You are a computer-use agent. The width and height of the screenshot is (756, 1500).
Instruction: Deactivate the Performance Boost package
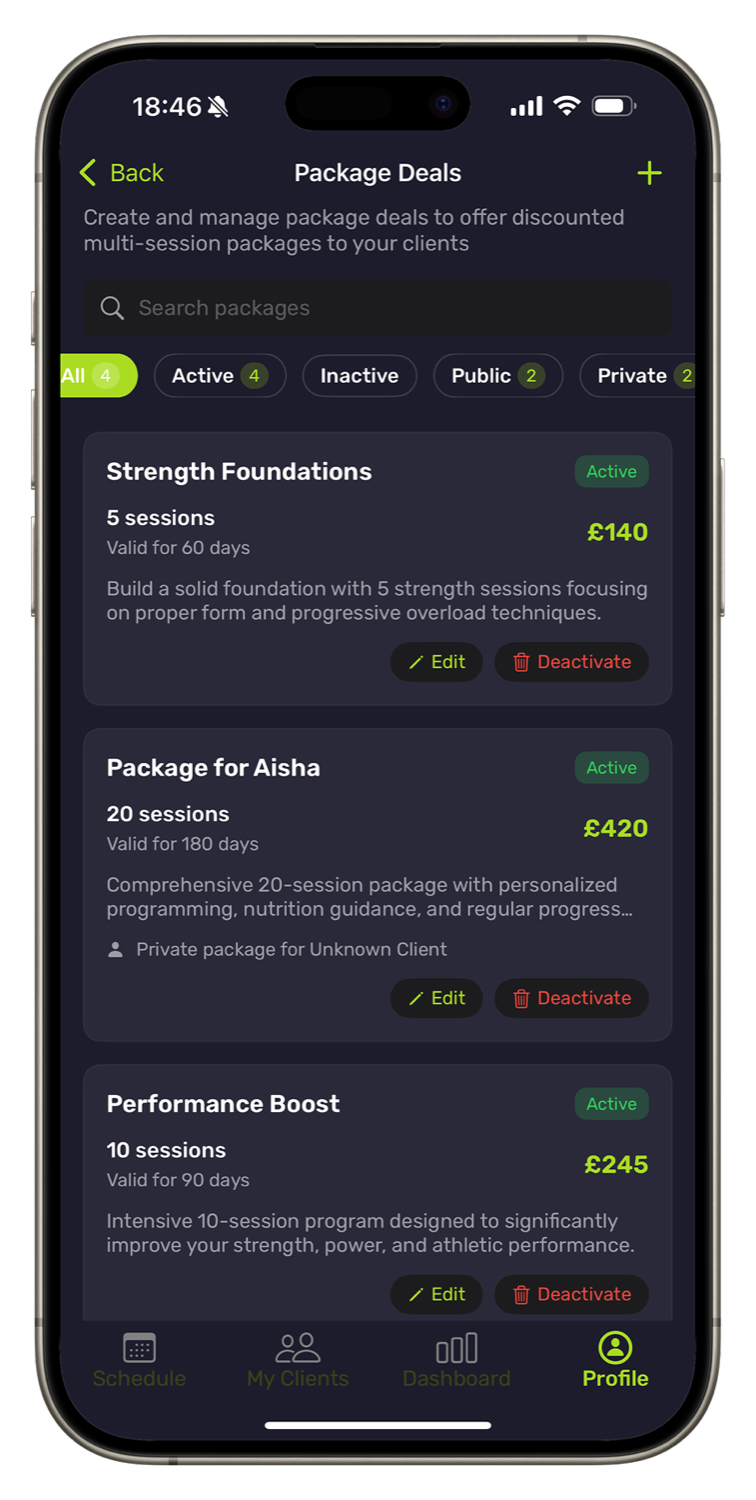pos(571,1294)
